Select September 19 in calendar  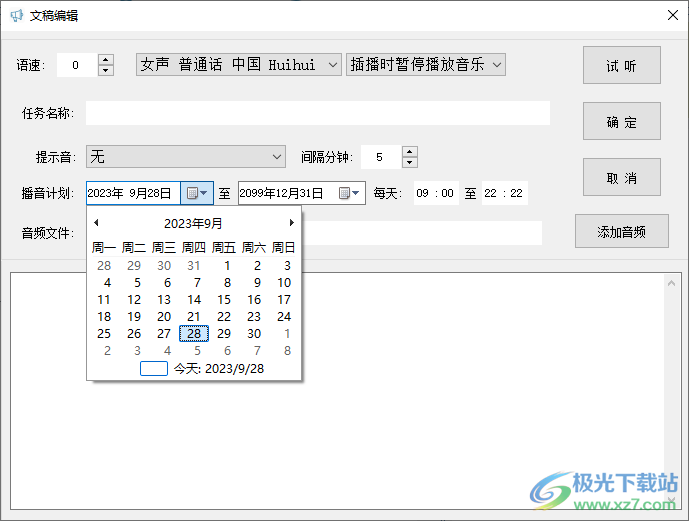[134, 317]
